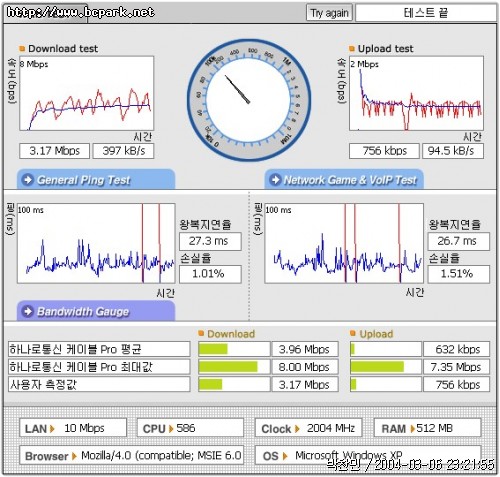Select the 1.01% loss rate value
This screenshot has width=500, height=477.
point(210,274)
